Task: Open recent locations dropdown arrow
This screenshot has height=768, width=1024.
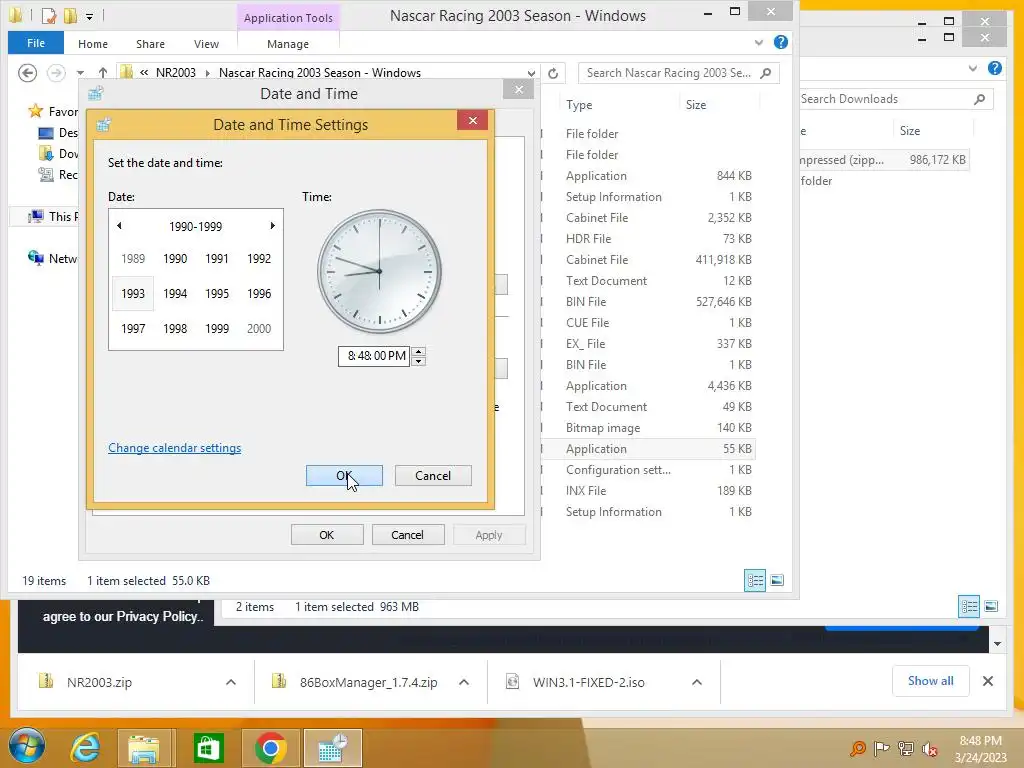Action: coord(80,73)
